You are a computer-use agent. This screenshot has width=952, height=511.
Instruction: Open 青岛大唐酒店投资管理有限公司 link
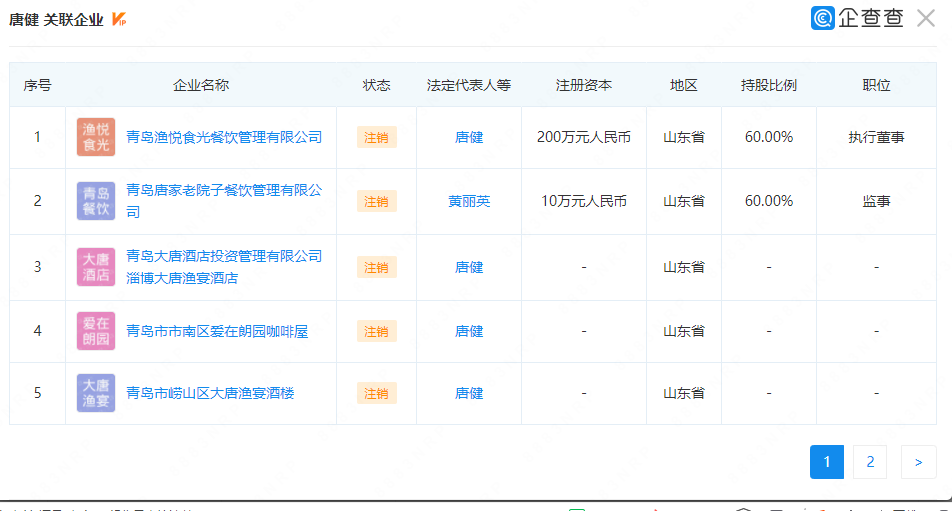coord(224,256)
